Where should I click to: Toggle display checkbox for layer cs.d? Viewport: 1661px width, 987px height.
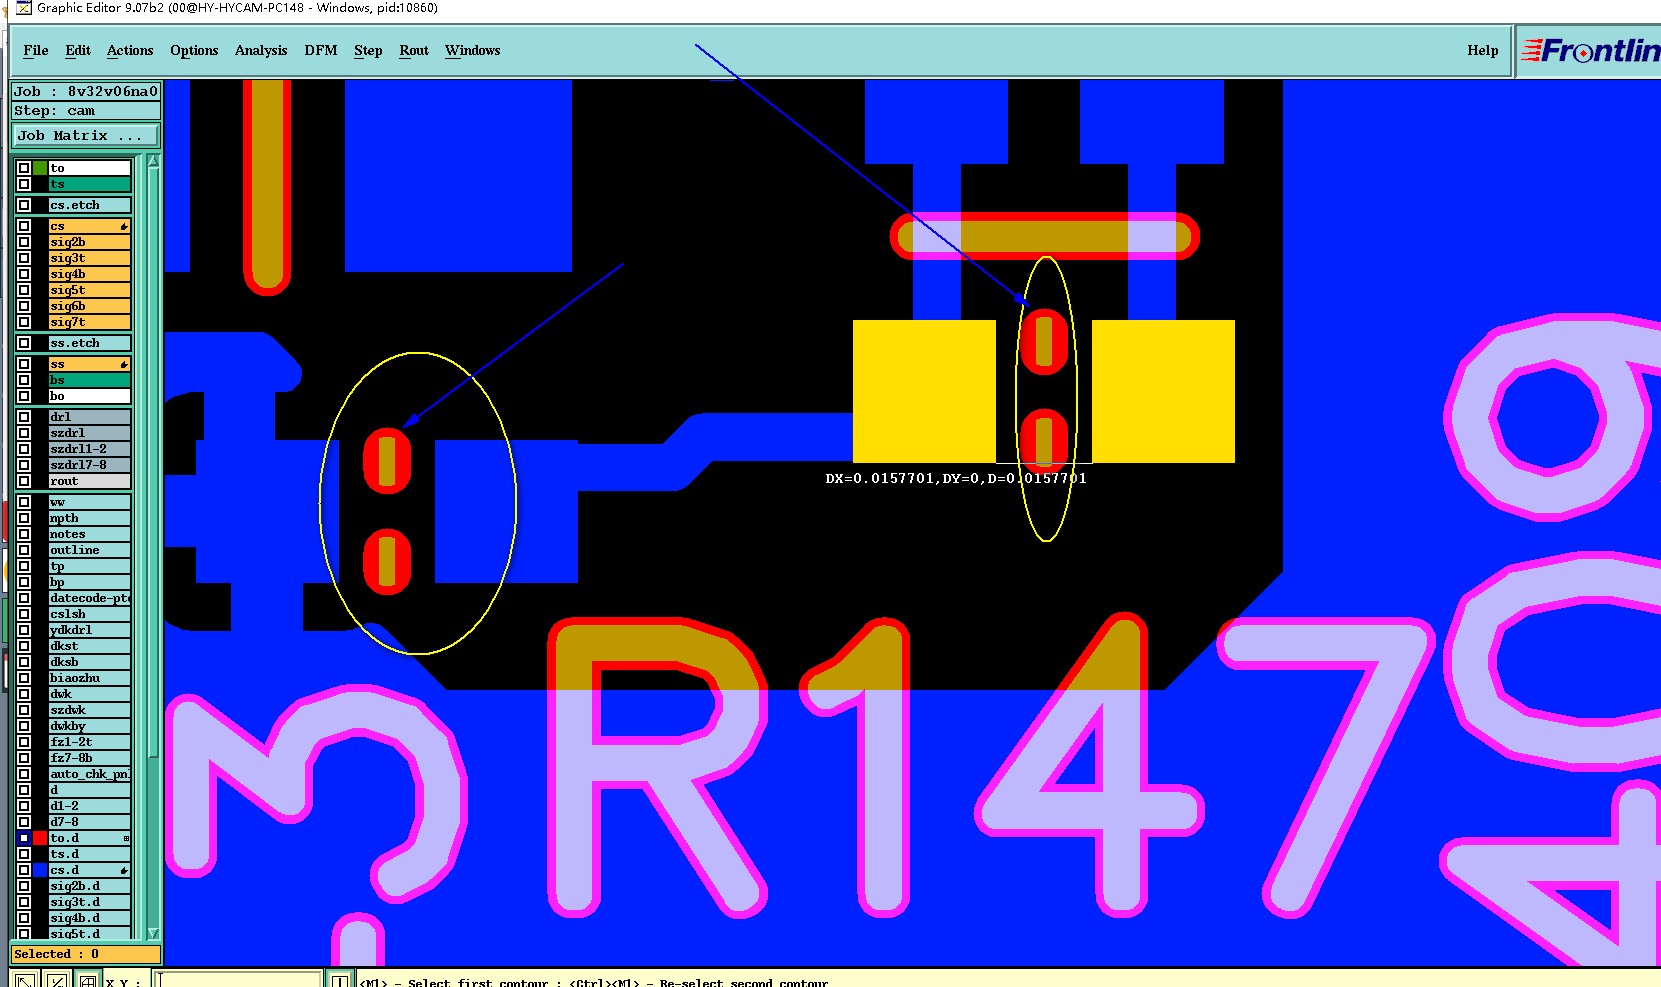coord(24,870)
